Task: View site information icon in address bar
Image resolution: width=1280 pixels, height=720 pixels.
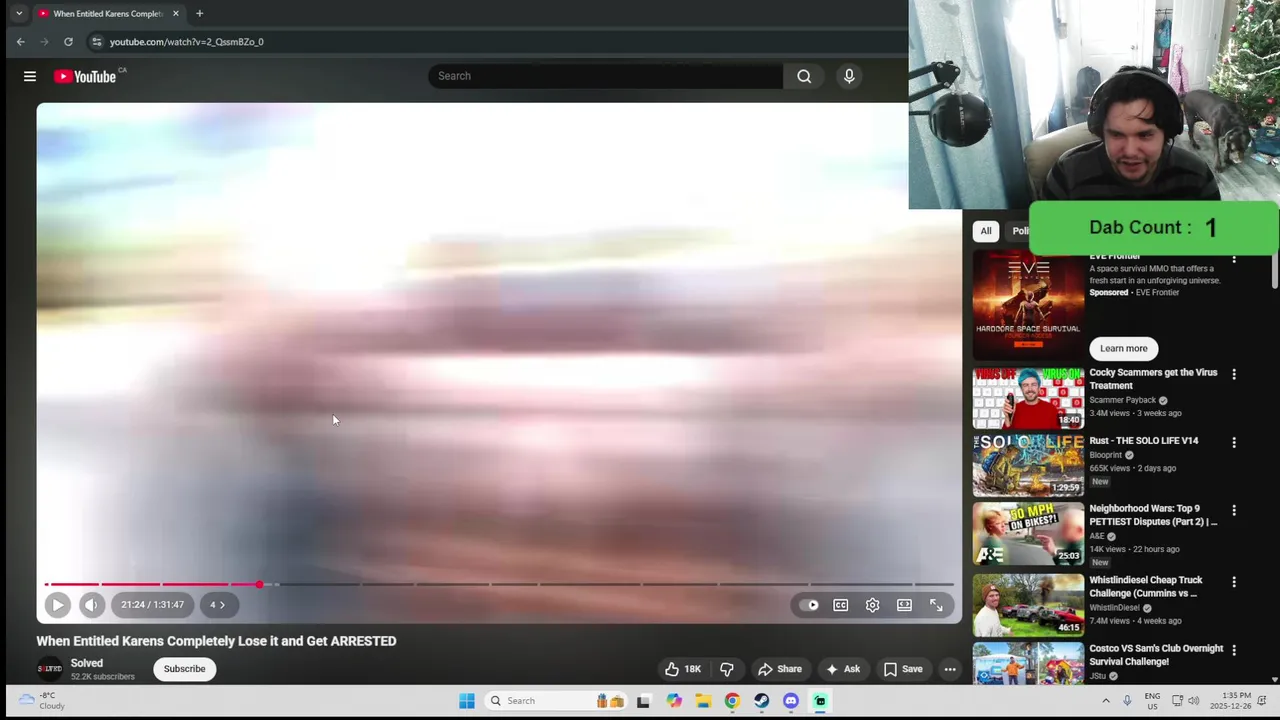Action: (96, 42)
